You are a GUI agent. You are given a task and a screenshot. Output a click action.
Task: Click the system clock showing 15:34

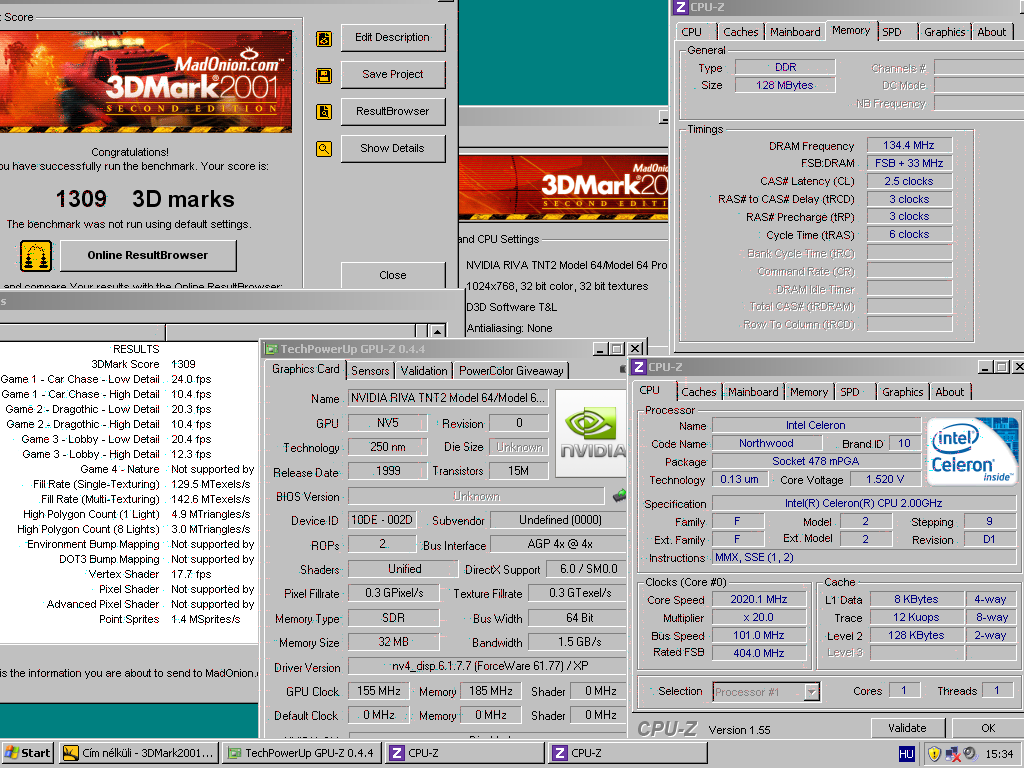[x=999, y=754]
